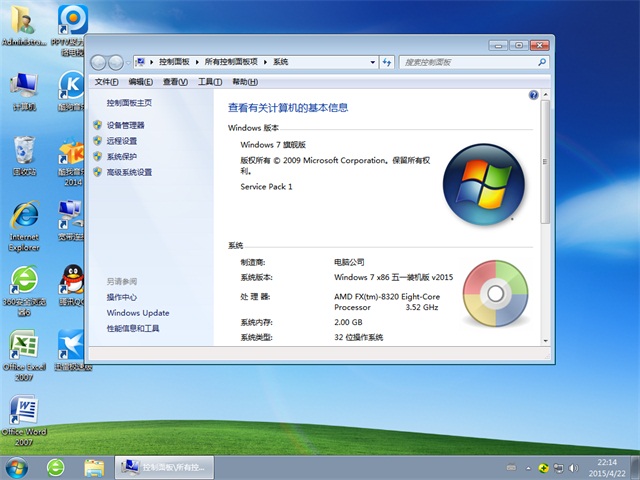This screenshot has height=480, width=640.
Task: Show hidden tray icons arrow
Action: (529, 468)
